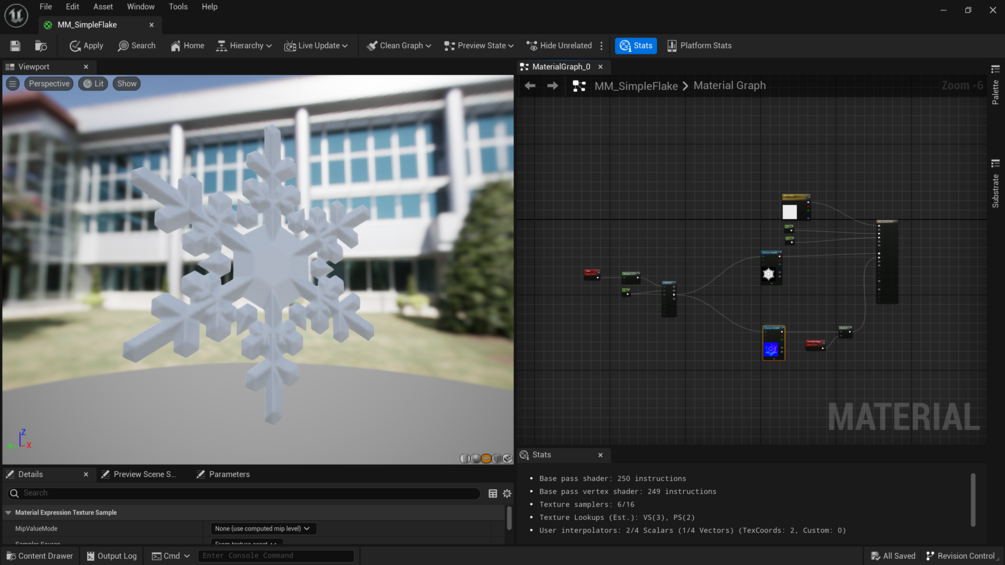The width and height of the screenshot is (1005, 565).
Task: Open the Tools menu
Action: click(x=178, y=6)
